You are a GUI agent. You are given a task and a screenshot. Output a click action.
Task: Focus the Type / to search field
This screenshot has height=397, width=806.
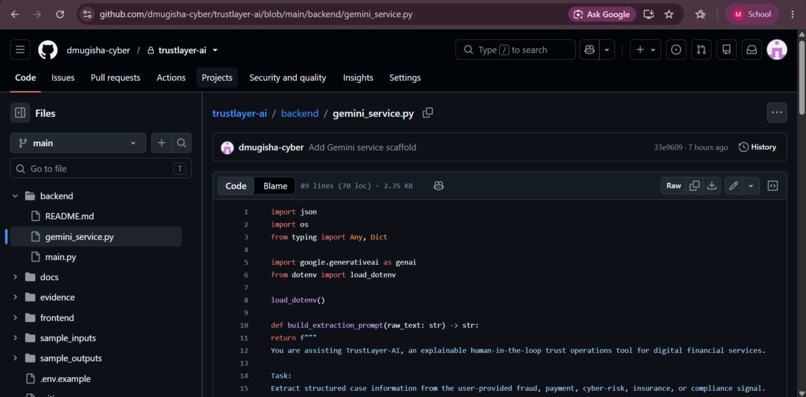coord(515,50)
